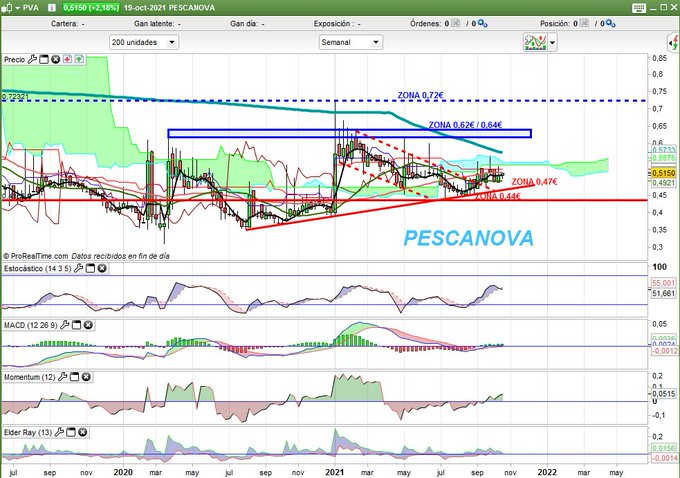Click the 'Estocástico (14 3 5)' label

37,268
